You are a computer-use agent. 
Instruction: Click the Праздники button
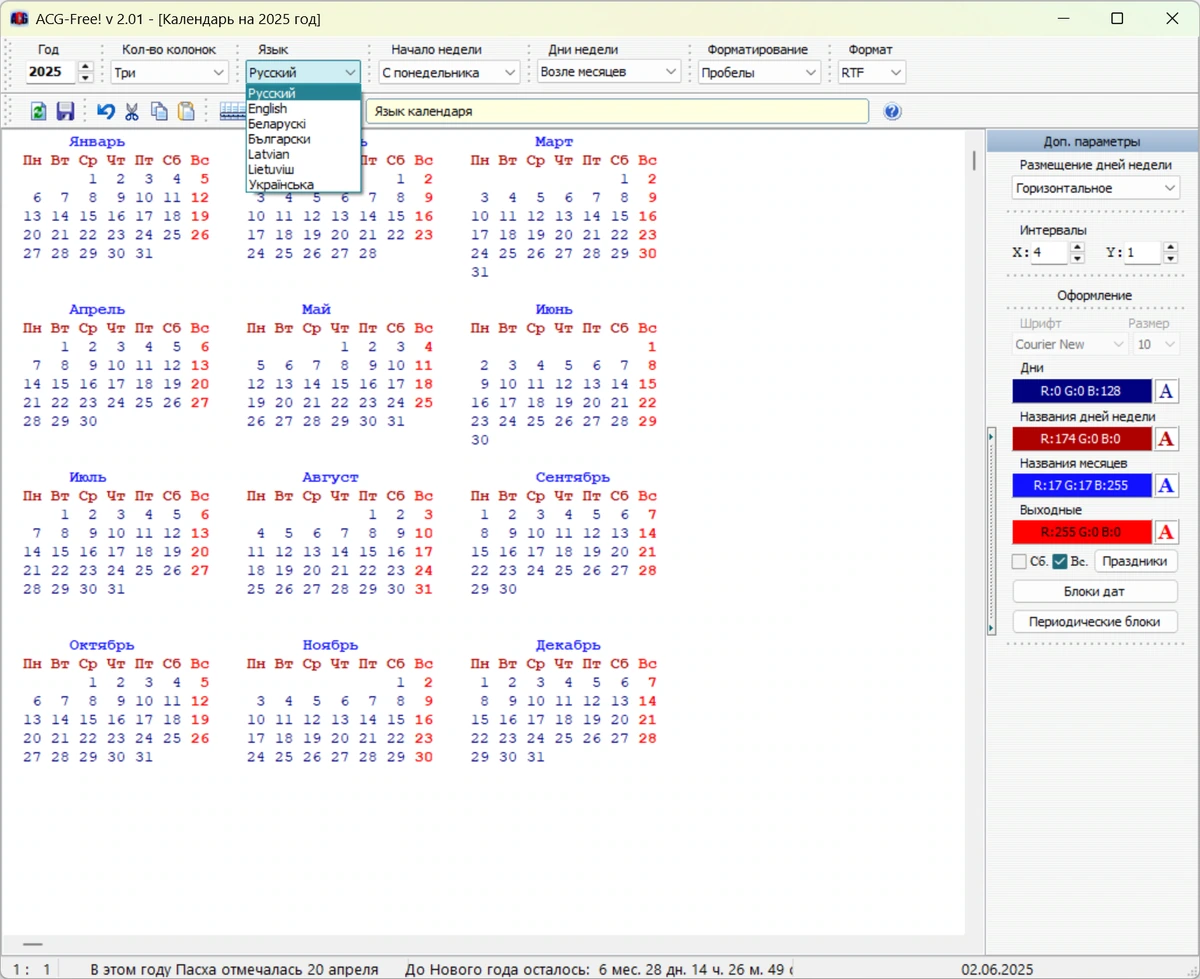tap(1135, 561)
